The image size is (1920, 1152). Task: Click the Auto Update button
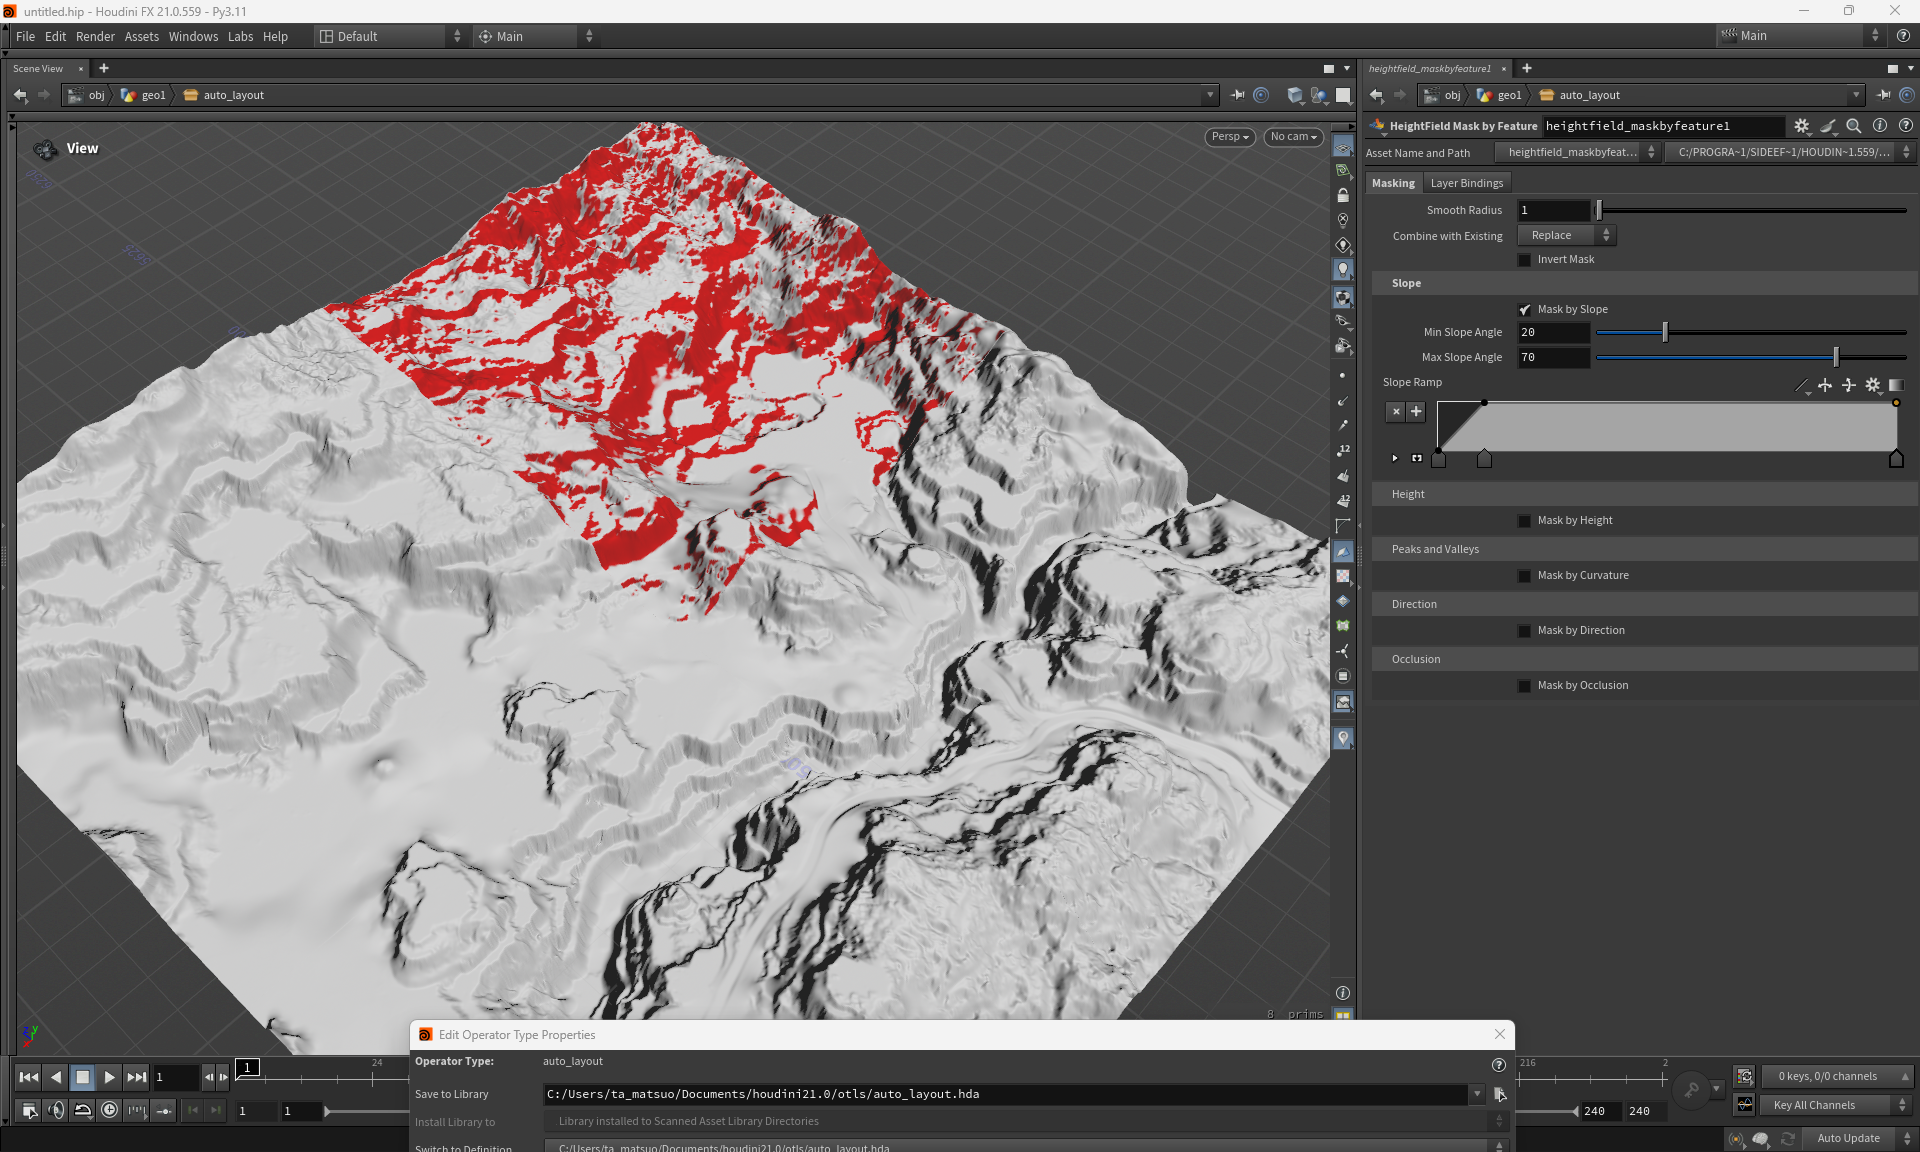pyautogui.click(x=1849, y=1138)
